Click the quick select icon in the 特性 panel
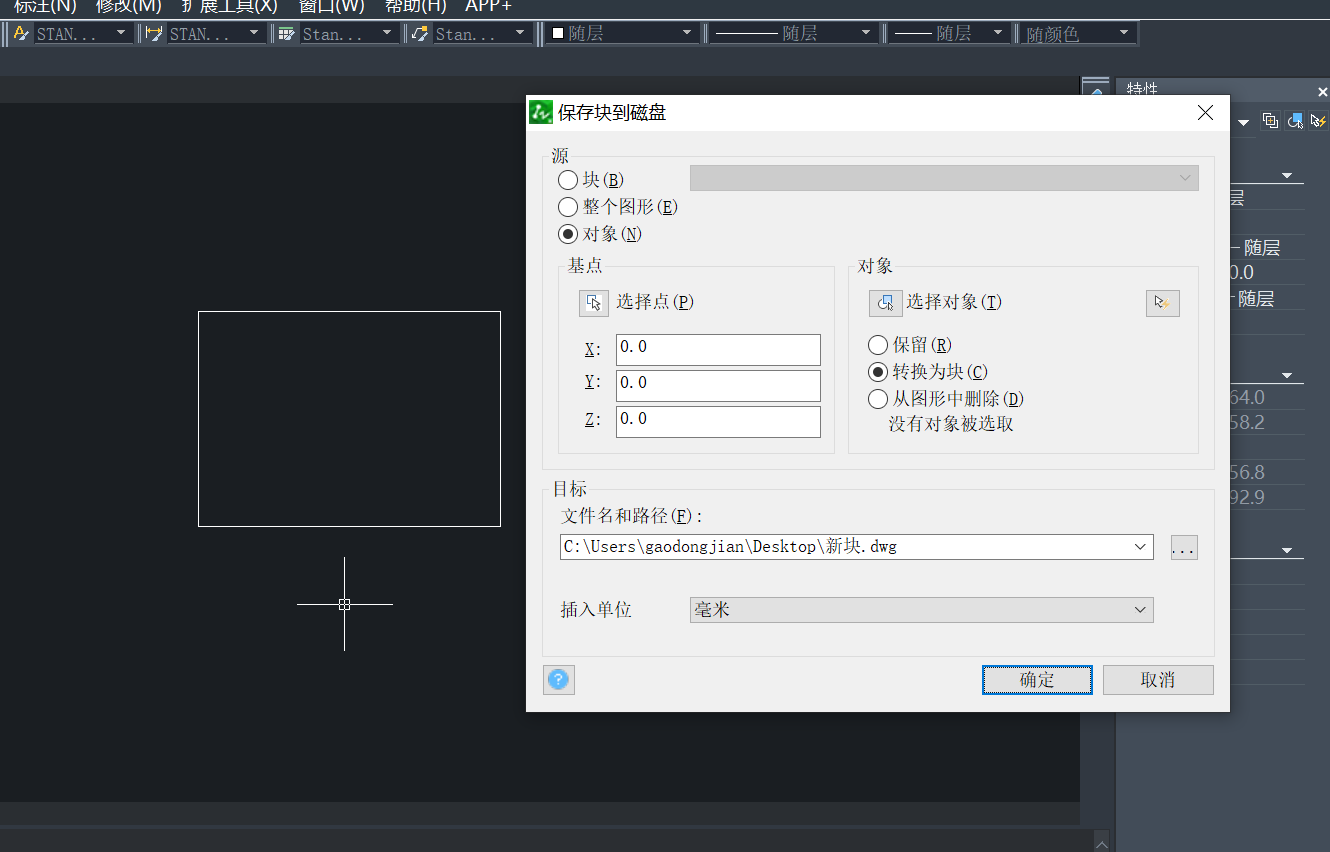The image size is (1330, 852). 1318,120
